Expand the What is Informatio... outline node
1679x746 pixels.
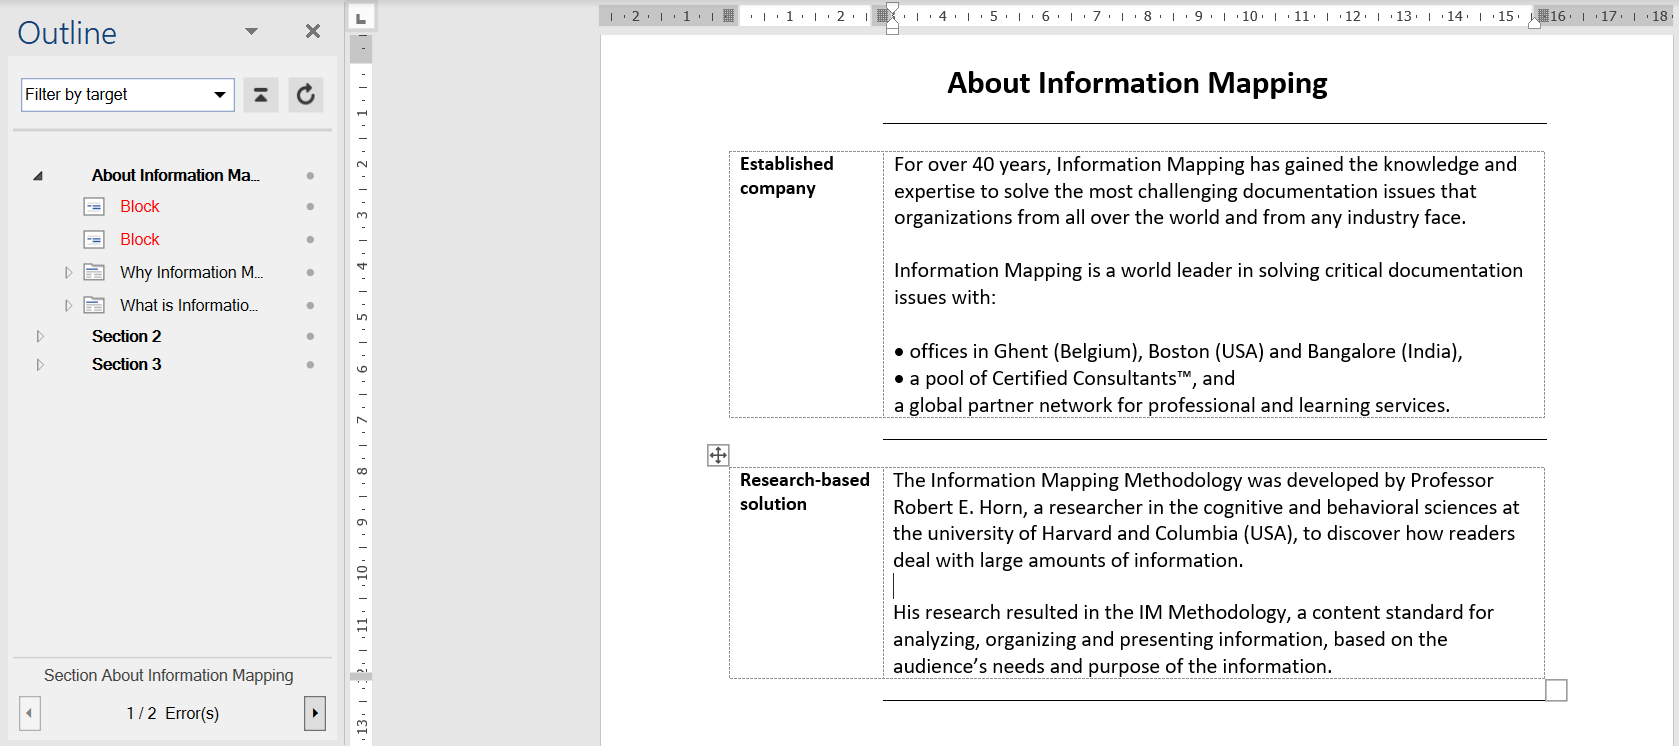[68, 305]
